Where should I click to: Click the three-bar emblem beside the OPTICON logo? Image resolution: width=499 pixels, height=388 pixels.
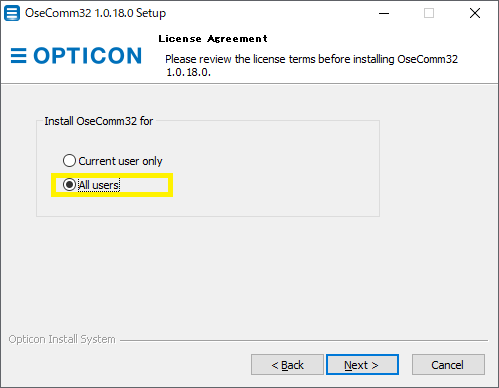(19, 55)
